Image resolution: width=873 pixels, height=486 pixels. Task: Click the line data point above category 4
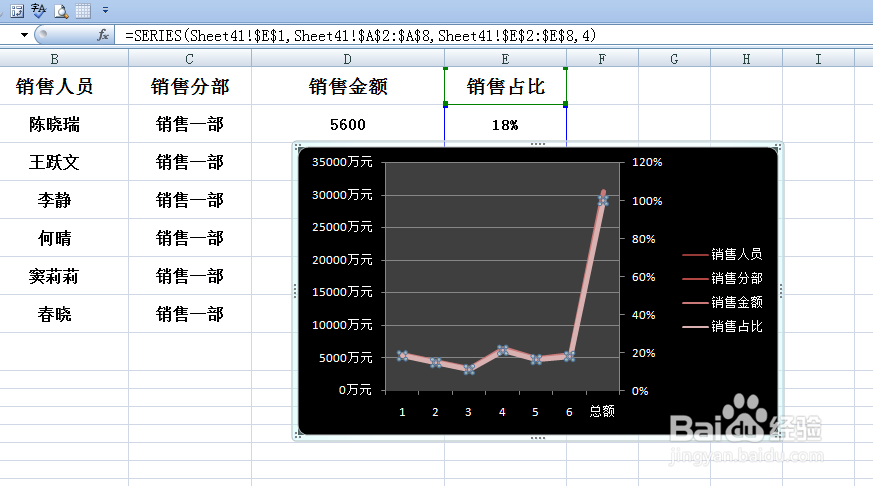point(503,350)
